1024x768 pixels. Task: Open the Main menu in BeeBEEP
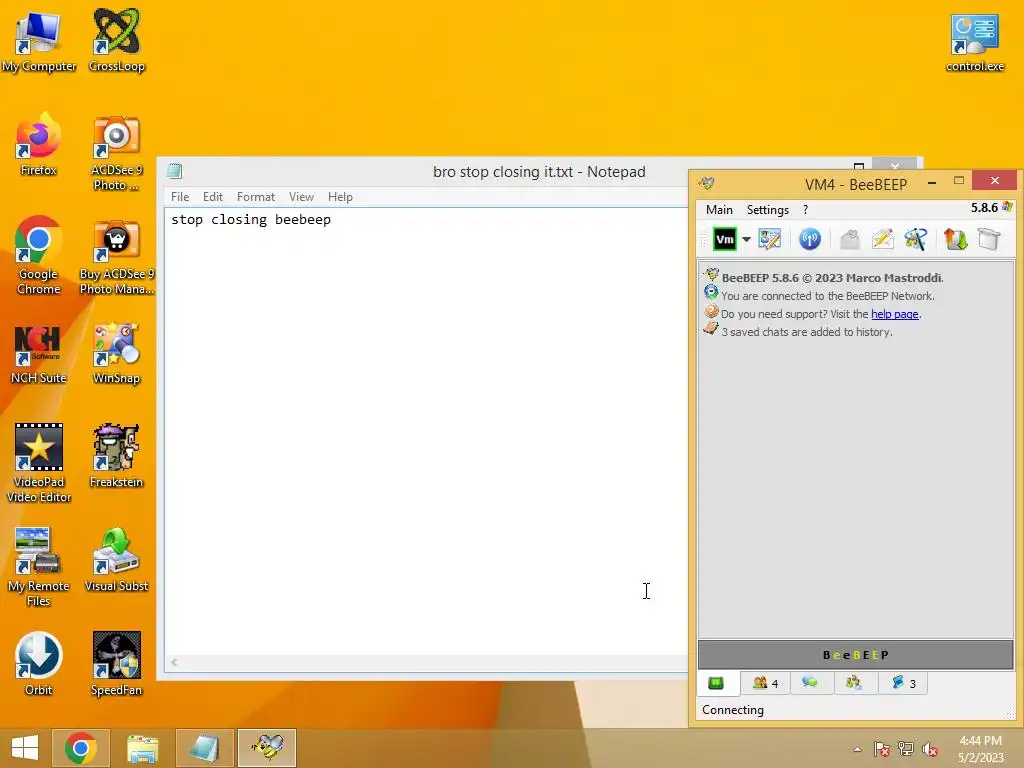pyautogui.click(x=719, y=210)
